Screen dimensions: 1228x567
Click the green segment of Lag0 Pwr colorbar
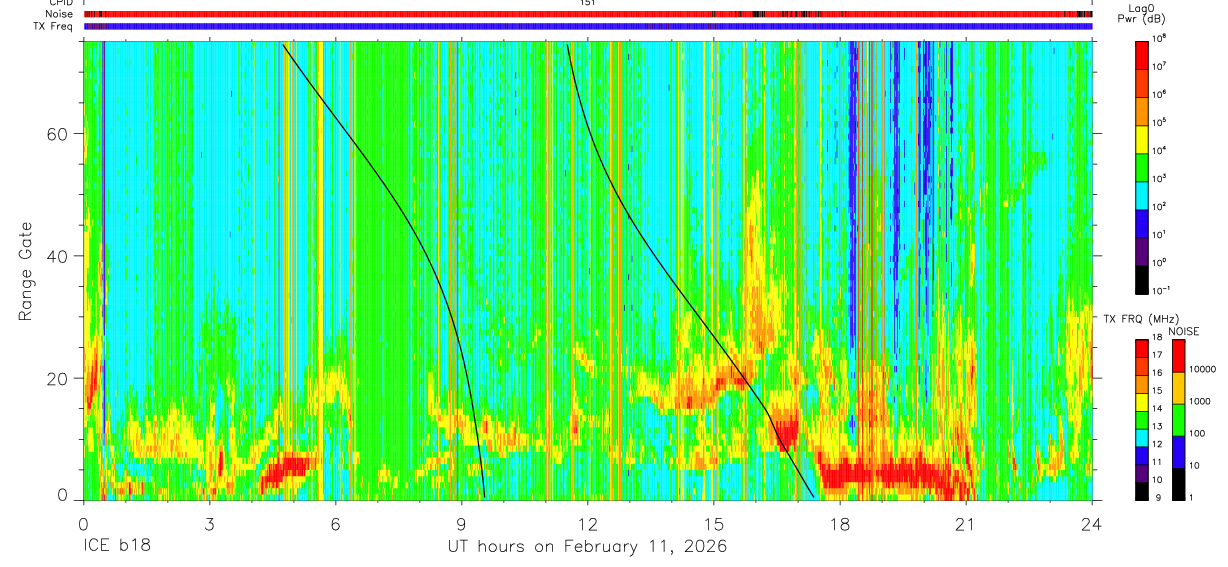tap(1144, 166)
